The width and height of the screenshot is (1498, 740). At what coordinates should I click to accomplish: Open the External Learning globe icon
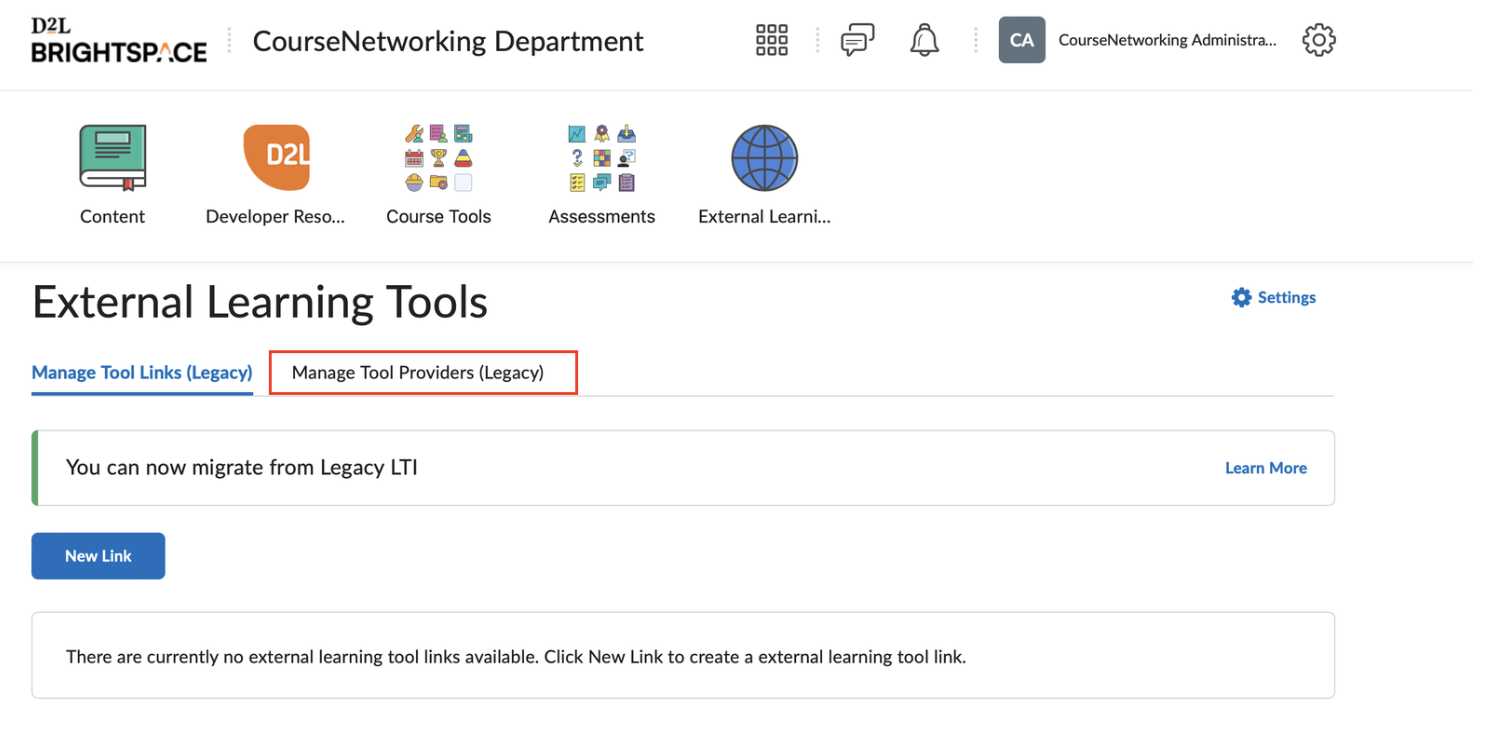764,158
